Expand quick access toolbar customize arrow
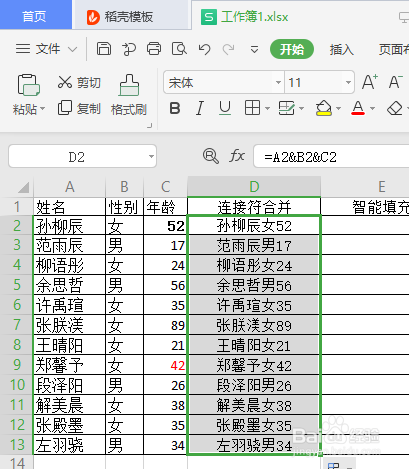 click(x=254, y=50)
